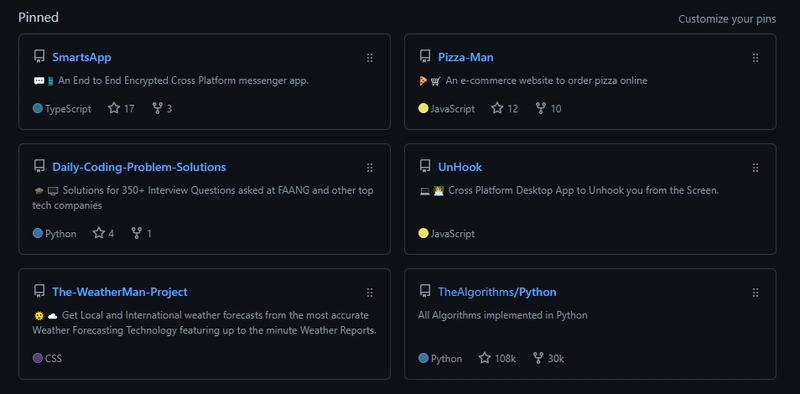The width and height of the screenshot is (800, 394).
Task: Click the repo icon beside The-WeatherMan-Project
Action: coord(39,291)
